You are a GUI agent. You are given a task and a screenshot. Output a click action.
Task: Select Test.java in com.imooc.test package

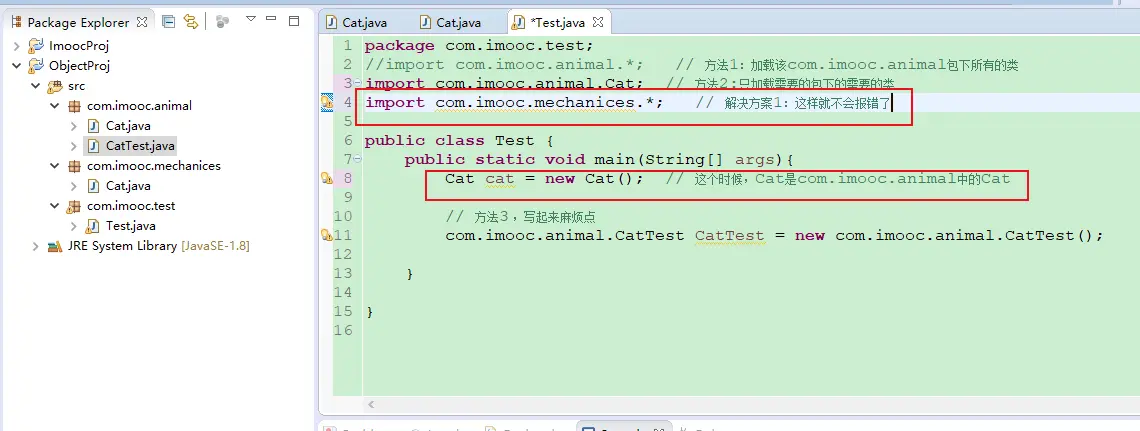coord(130,226)
